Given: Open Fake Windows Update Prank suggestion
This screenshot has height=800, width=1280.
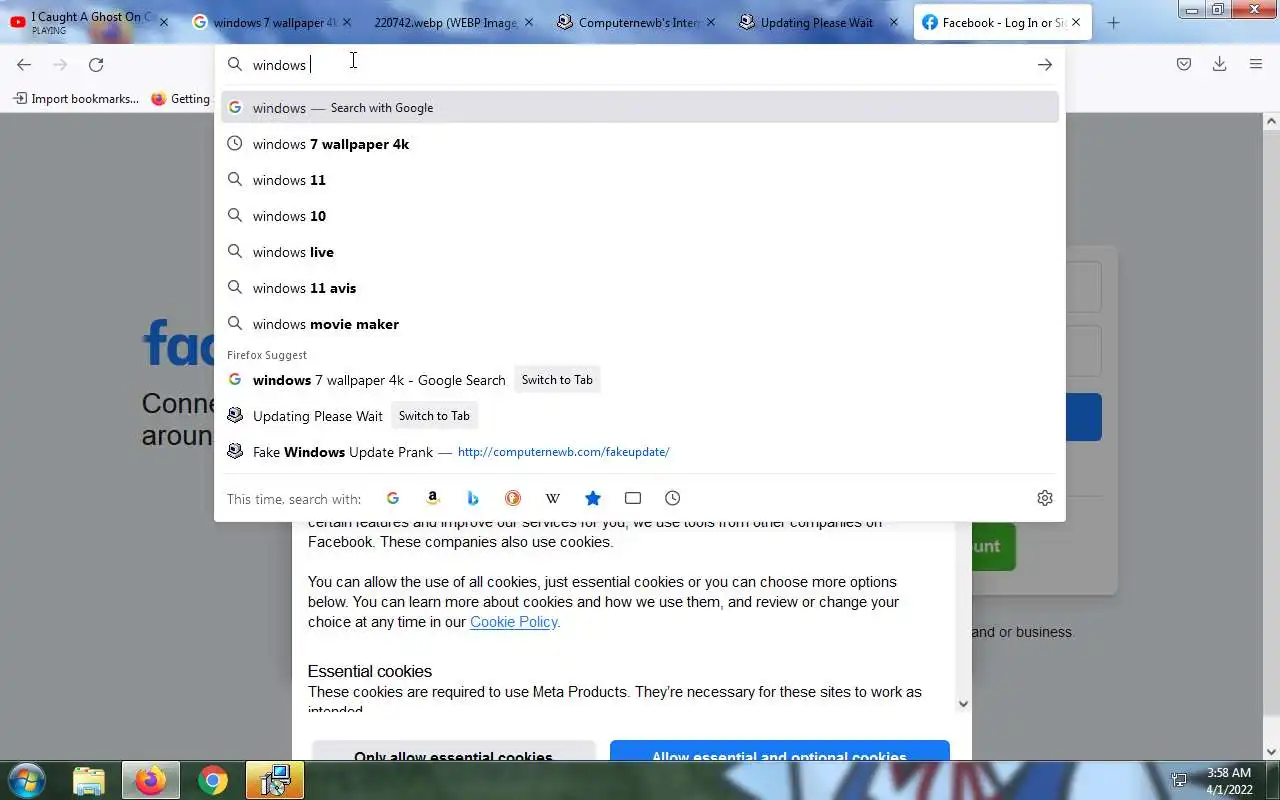Looking at the screenshot, I should pyautogui.click(x=640, y=452).
